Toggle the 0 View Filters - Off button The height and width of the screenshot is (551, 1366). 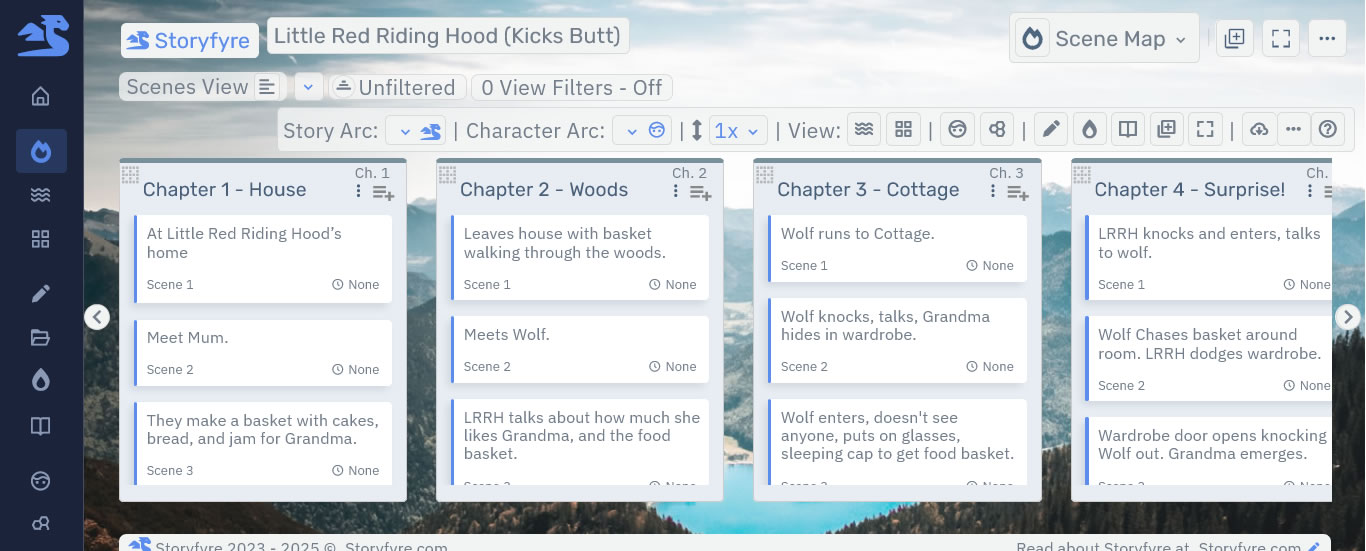[x=571, y=88]
